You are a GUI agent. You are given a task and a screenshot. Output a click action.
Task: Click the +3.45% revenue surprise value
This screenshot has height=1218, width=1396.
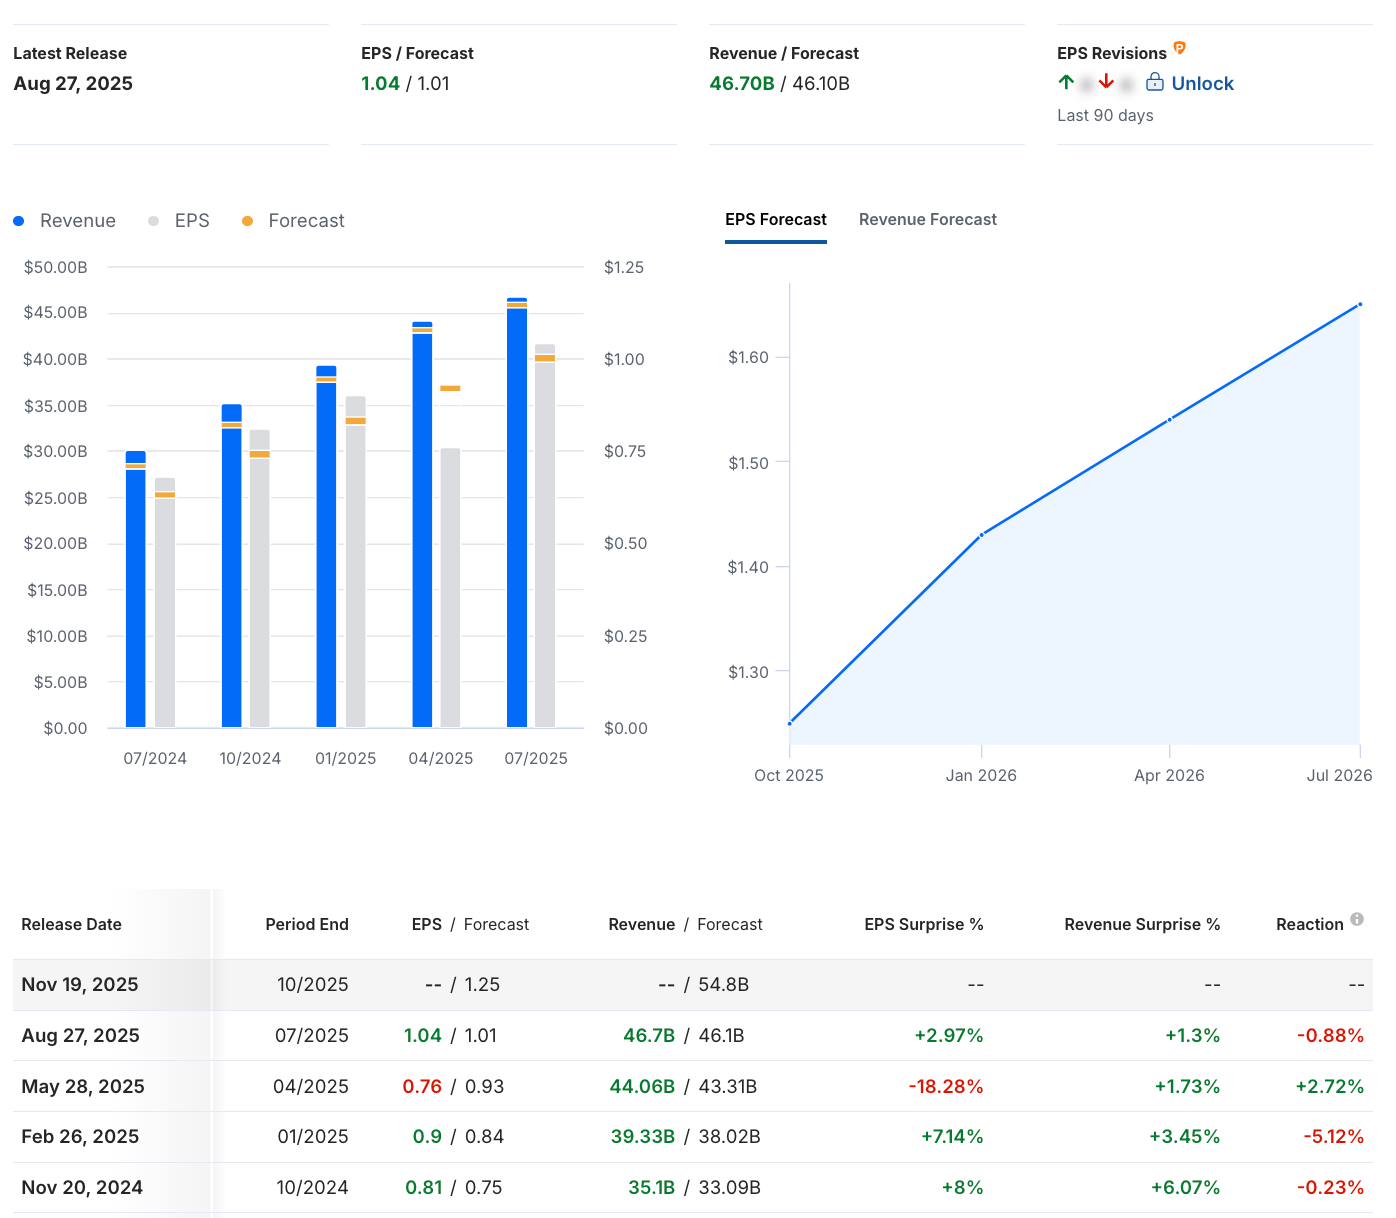[x=1184, y=1137]
